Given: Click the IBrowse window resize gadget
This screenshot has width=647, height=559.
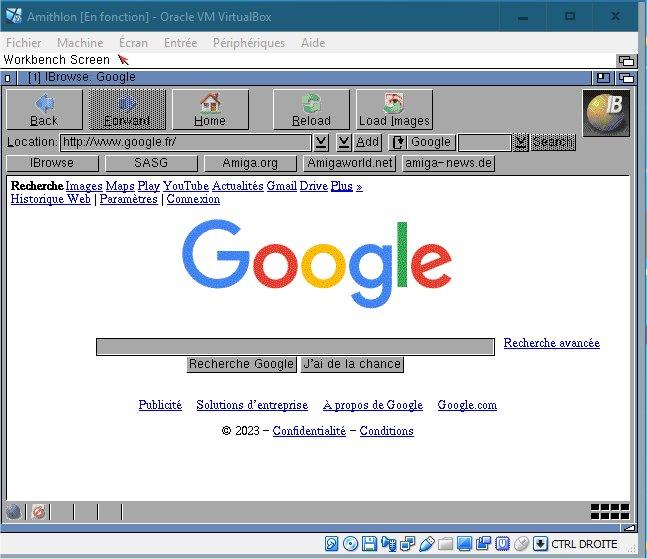Looking at the screenshot, I should [628, 528].
